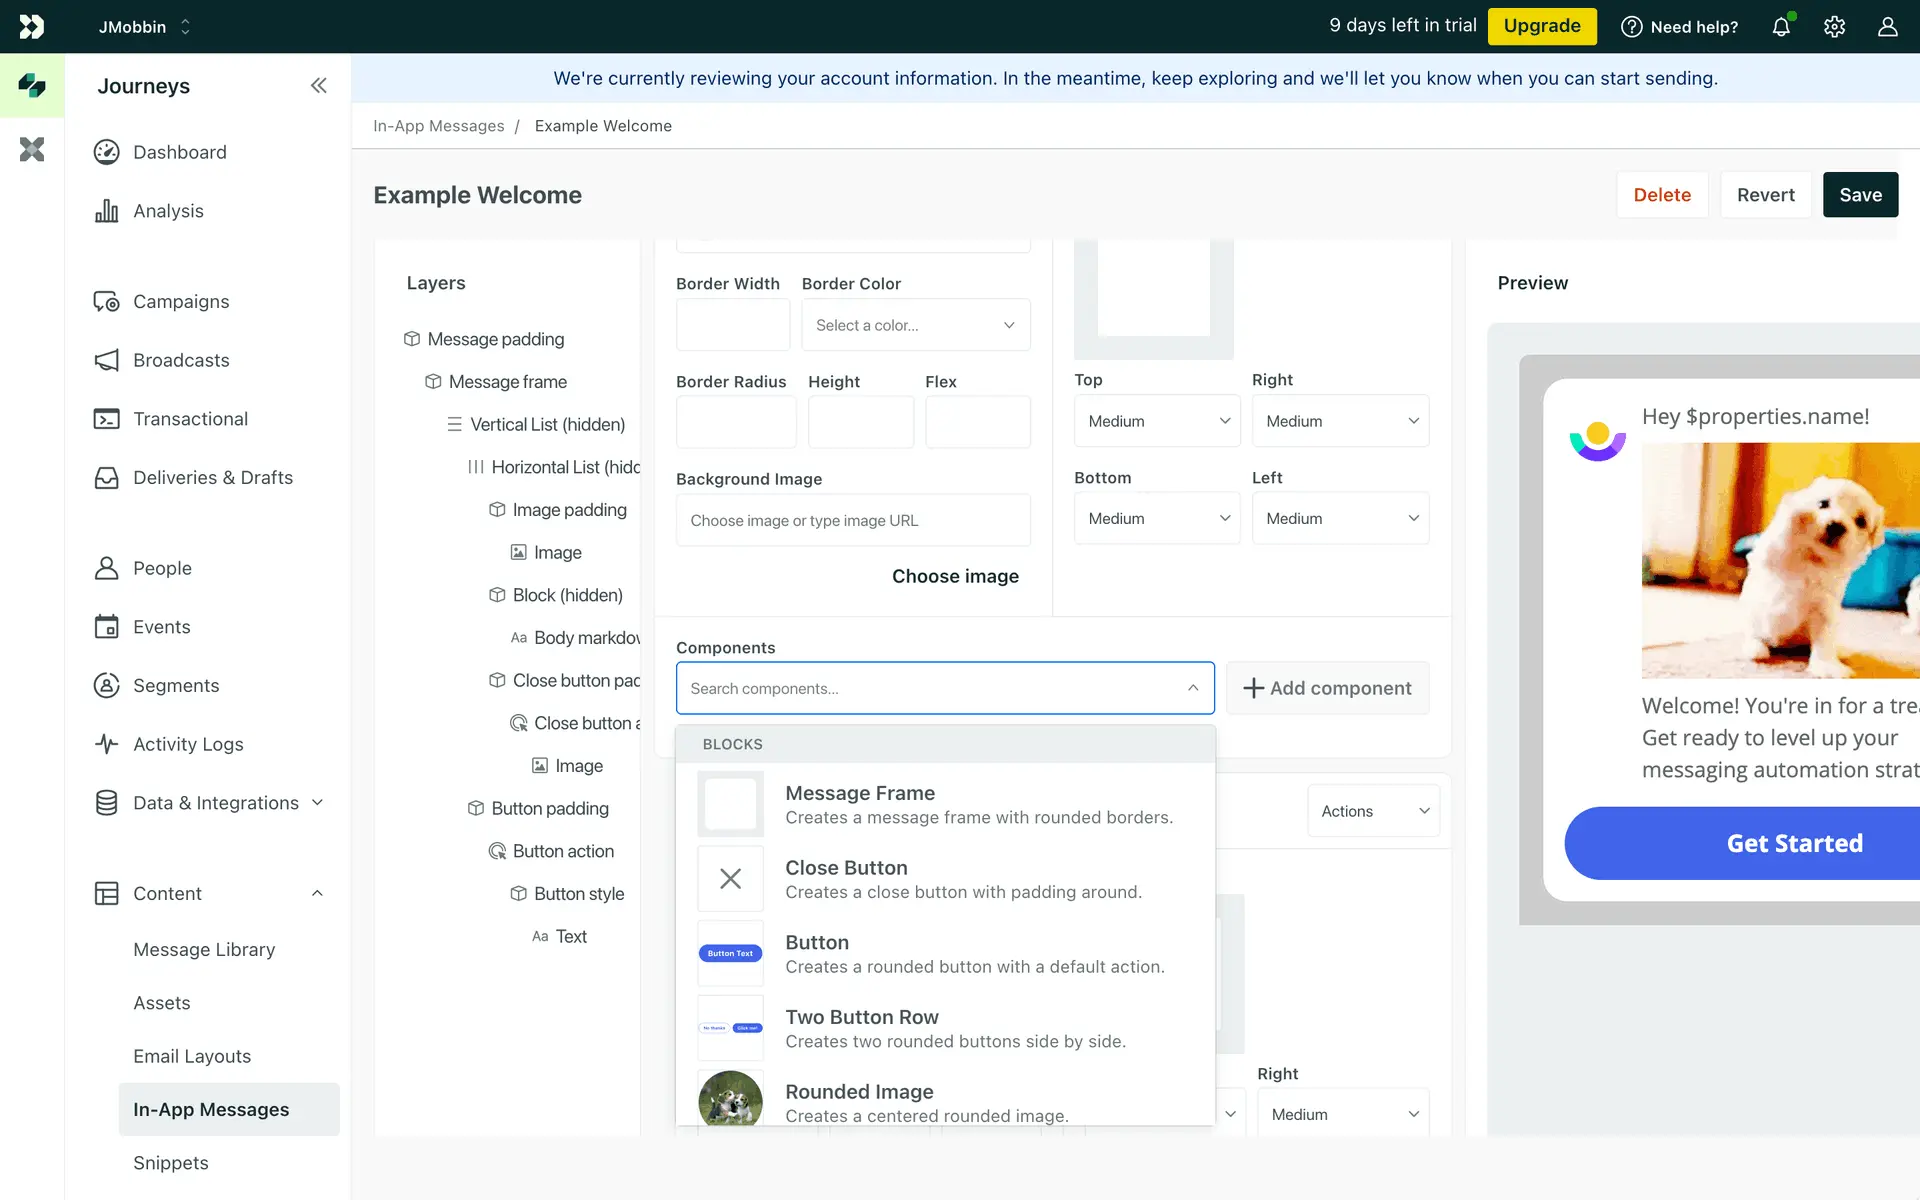Collapse the Journeys sidebar

(318, 86)
